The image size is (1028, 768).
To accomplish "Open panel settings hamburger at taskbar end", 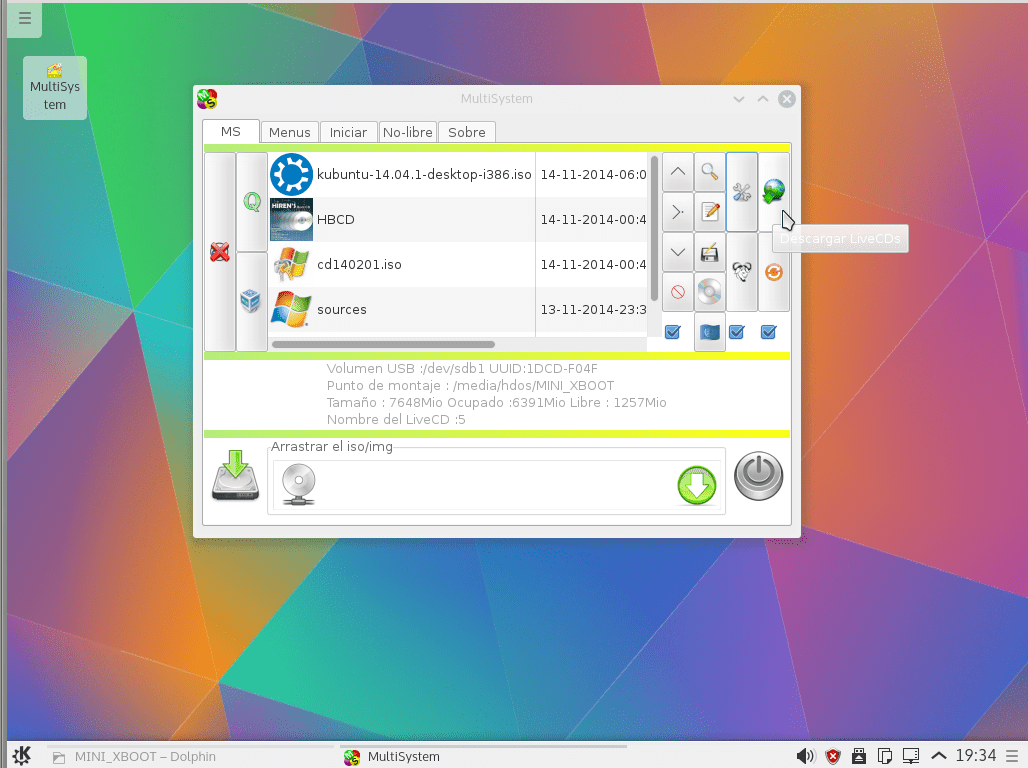I will (x=1013, y=756).
